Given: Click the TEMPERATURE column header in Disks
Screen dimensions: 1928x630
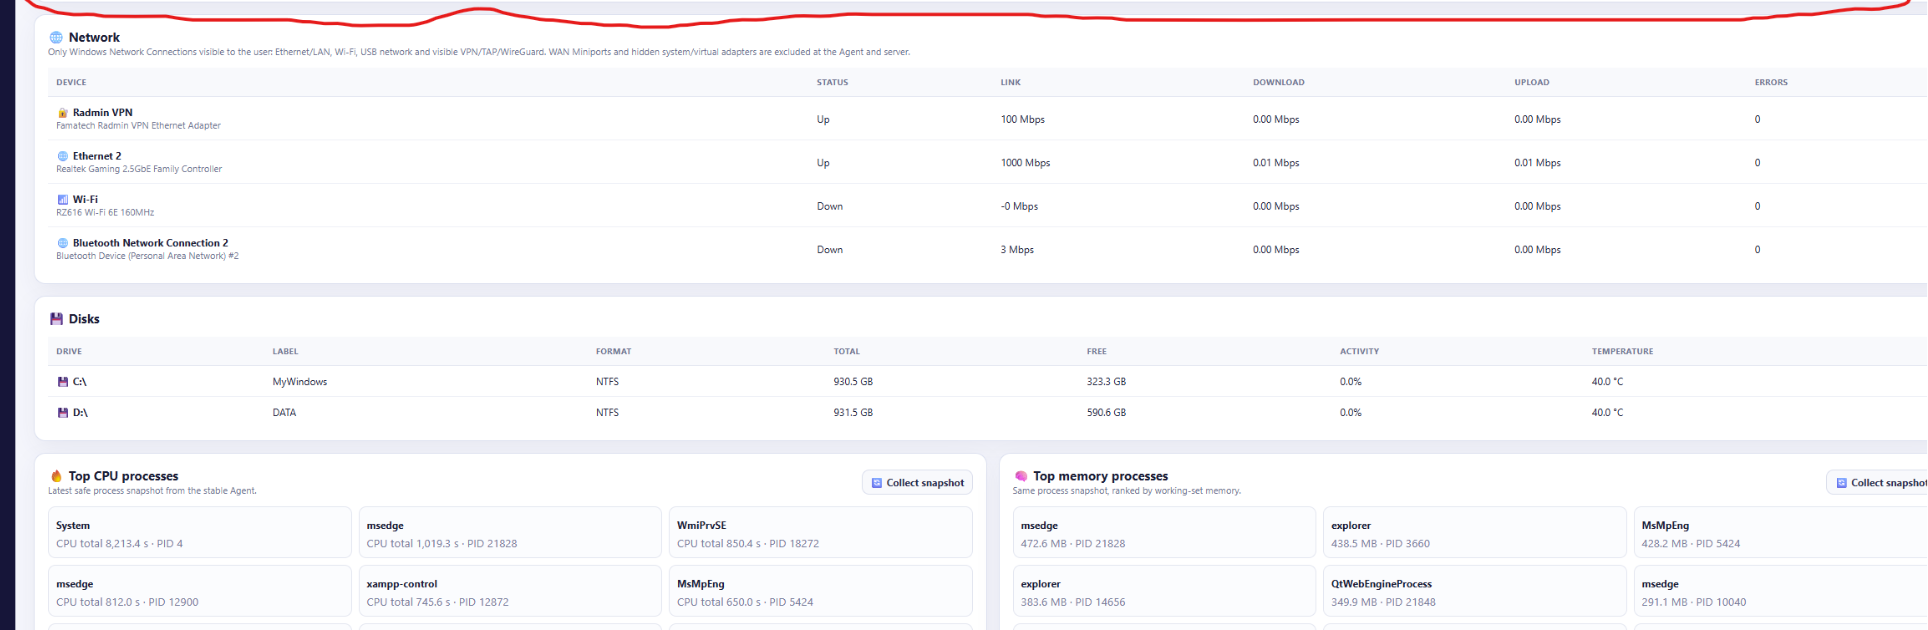Looking at the screenshot, I should (x=1622, y=351).
